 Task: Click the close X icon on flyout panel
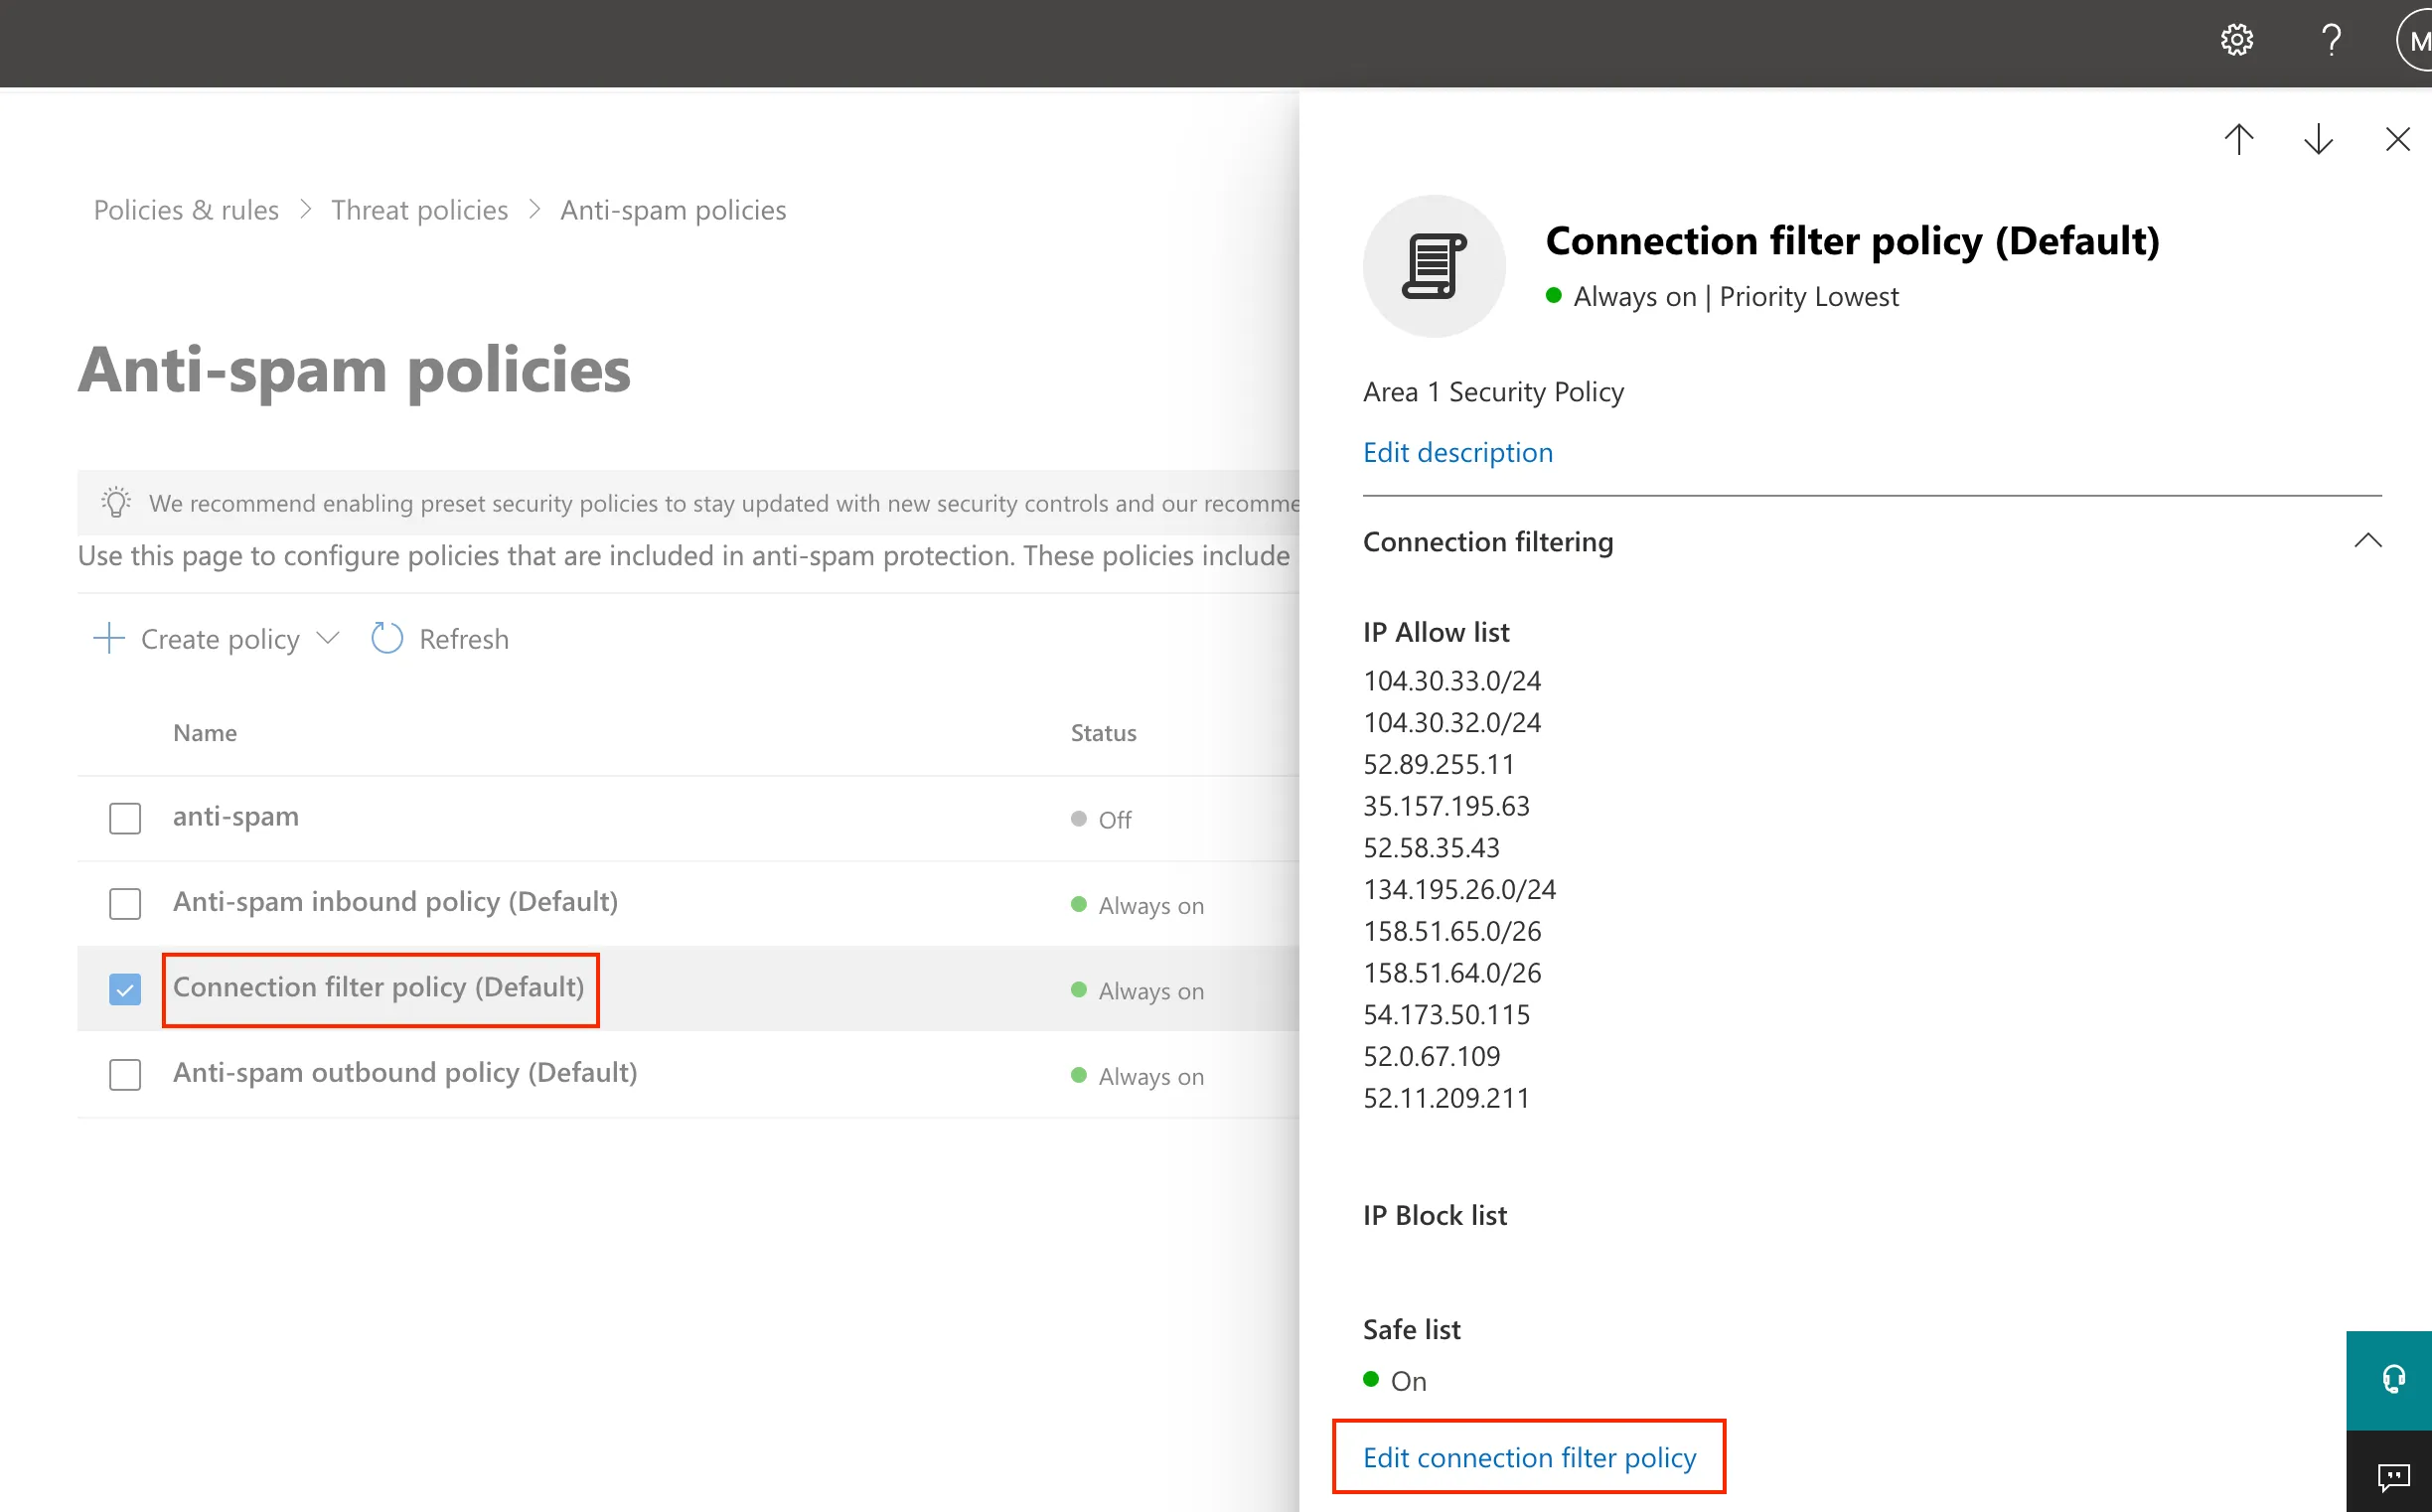(x=2393, y=139)
